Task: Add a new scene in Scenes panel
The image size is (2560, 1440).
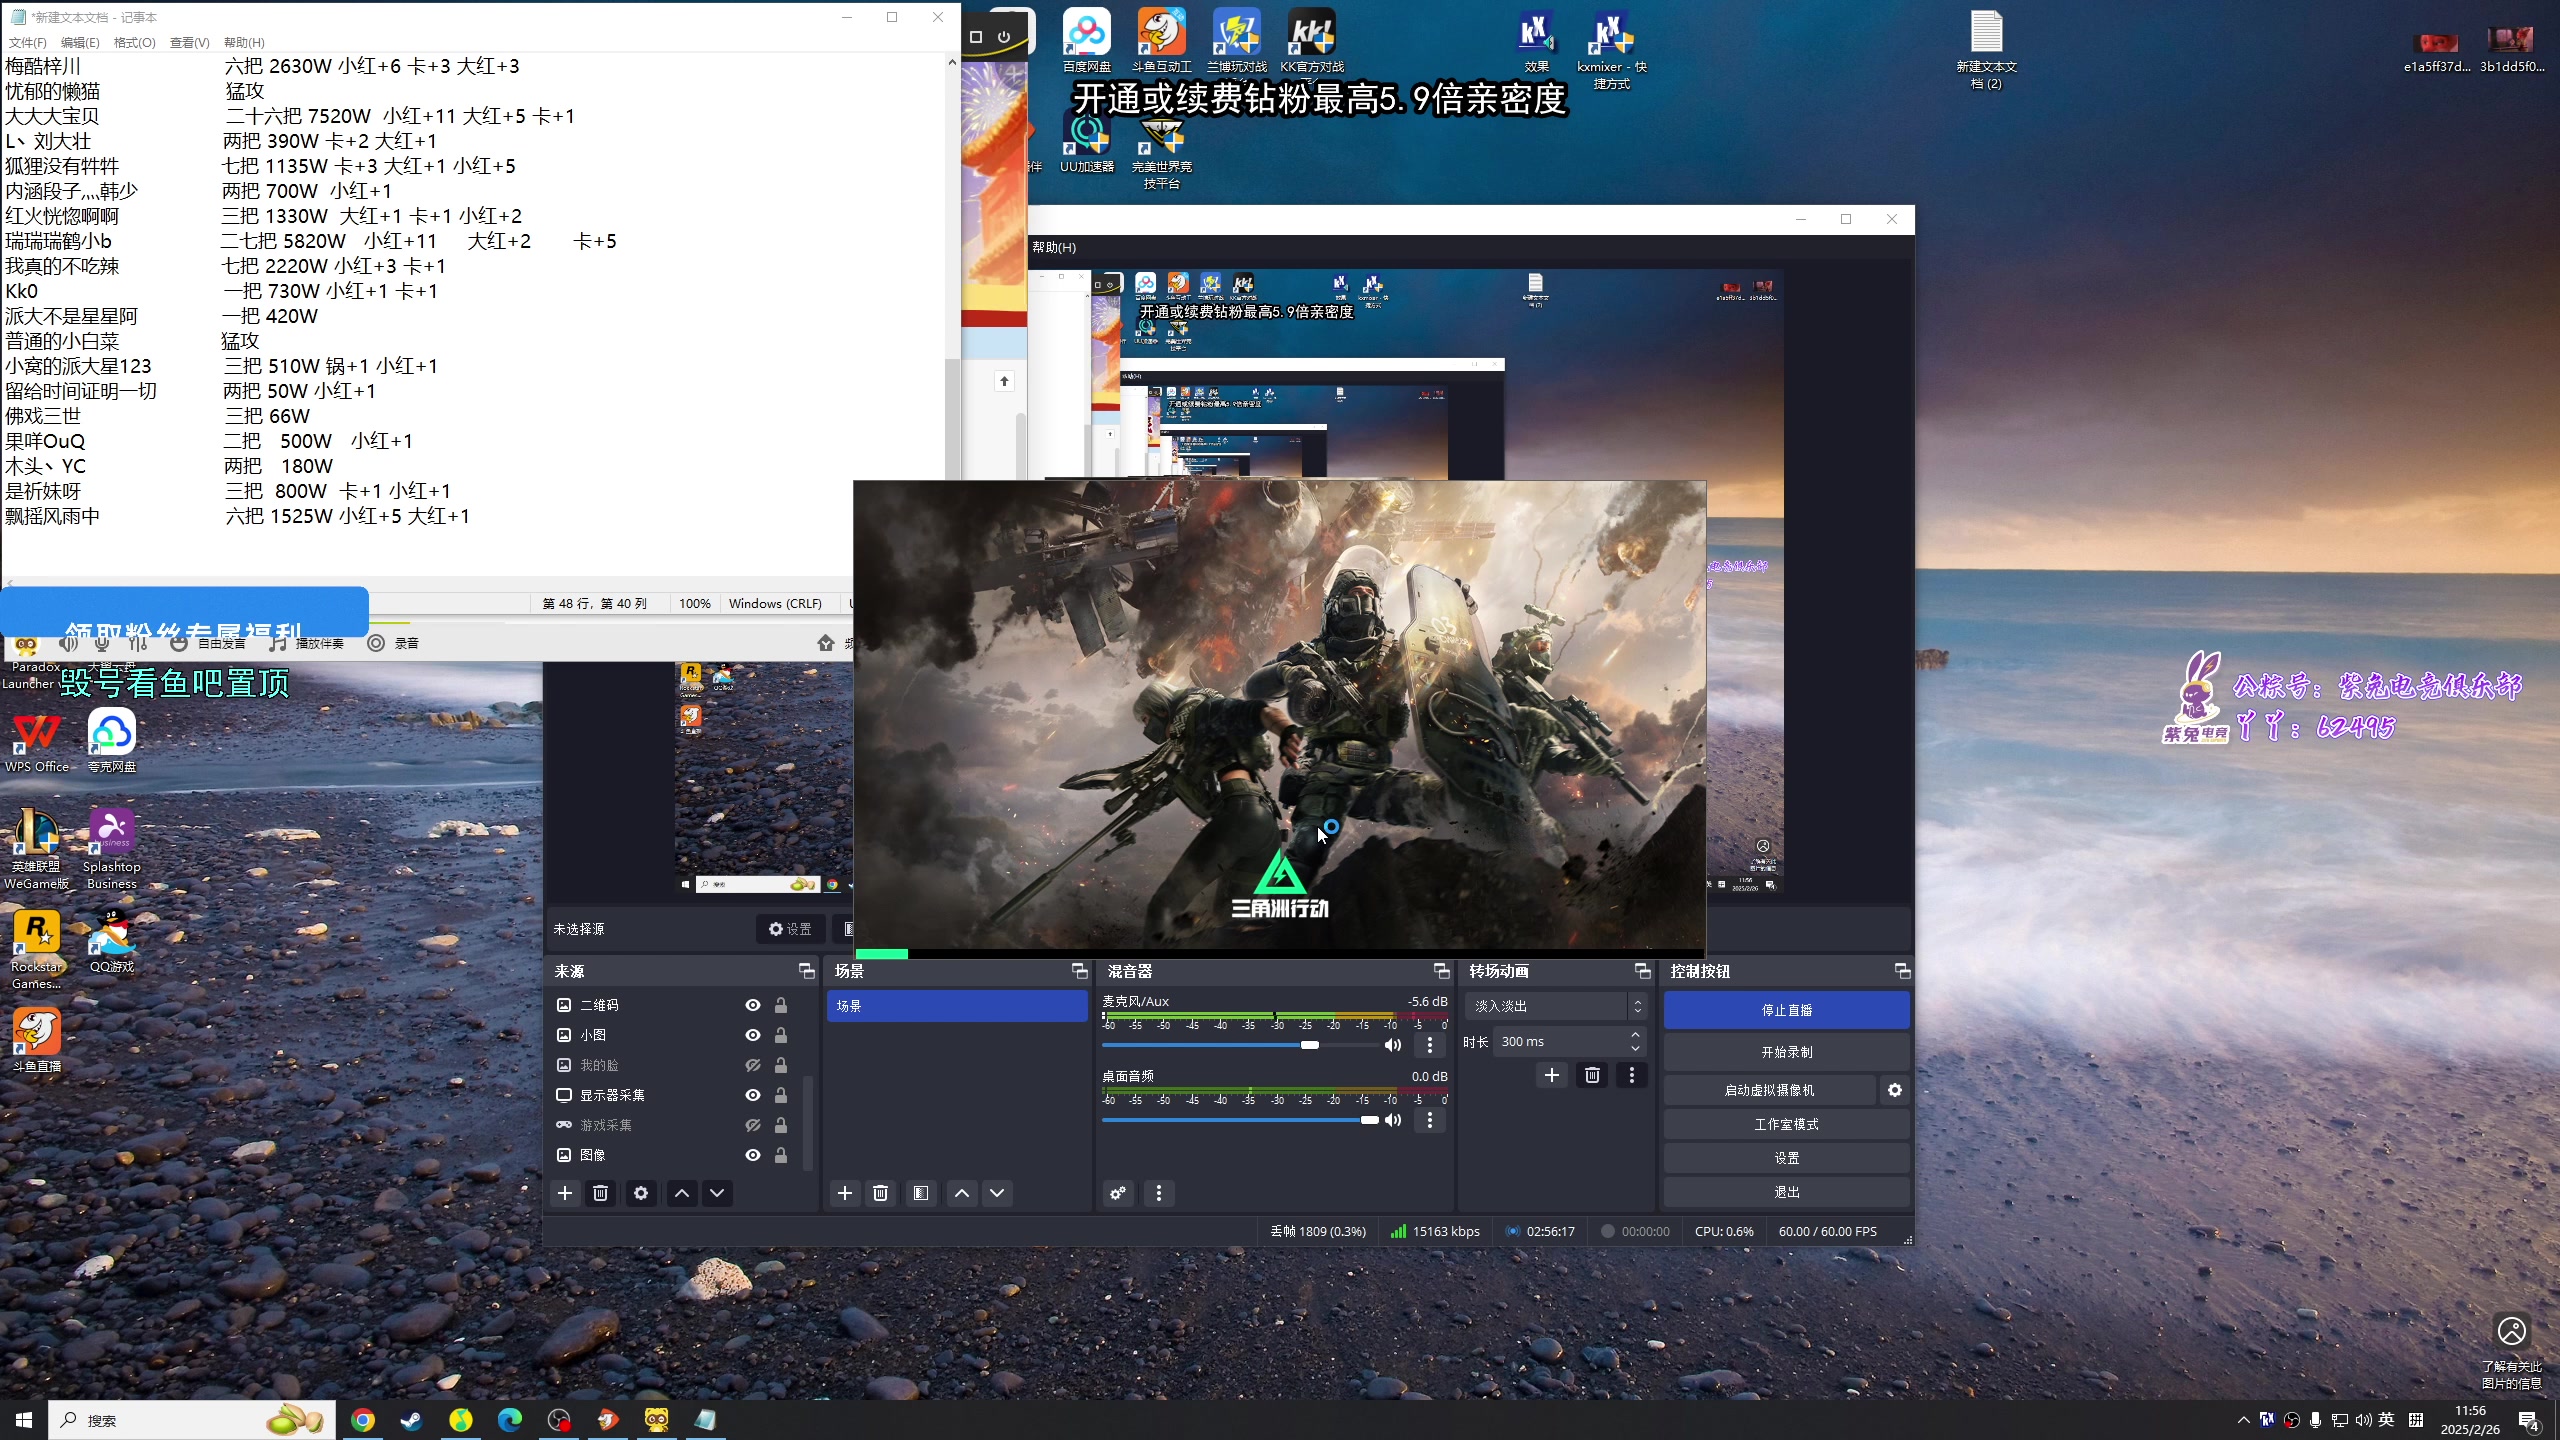Action: [x=845, y=1193]
